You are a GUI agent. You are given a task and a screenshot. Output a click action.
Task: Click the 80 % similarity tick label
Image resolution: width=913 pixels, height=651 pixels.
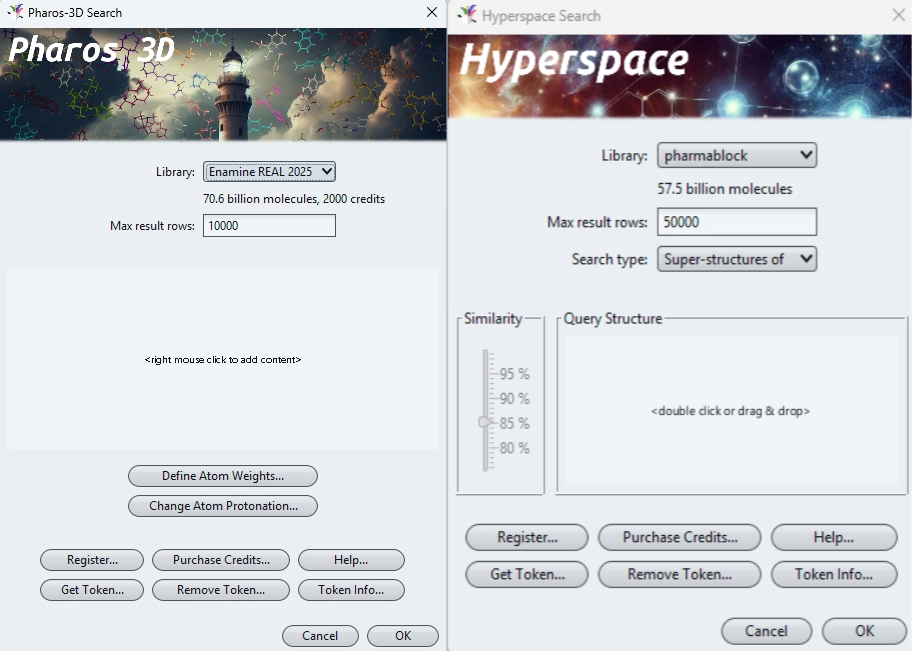coord(514,448)
